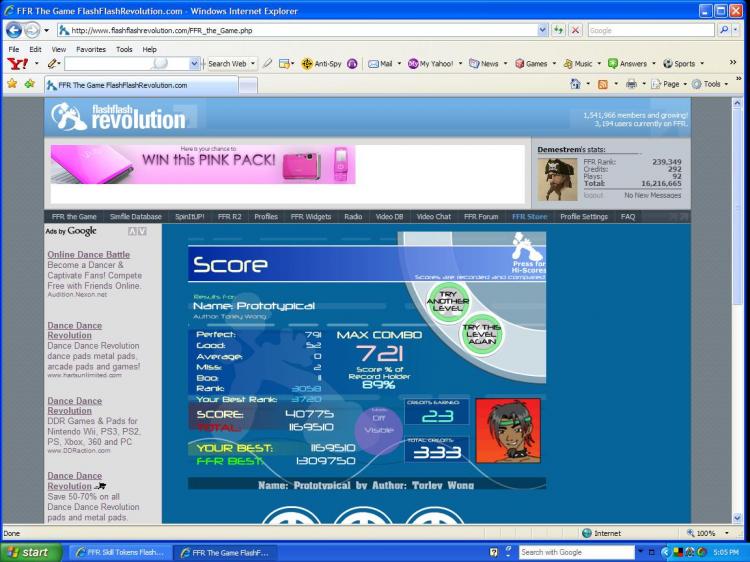
Task: Expand the IE Tools dropdown menu
Action: 711,84
